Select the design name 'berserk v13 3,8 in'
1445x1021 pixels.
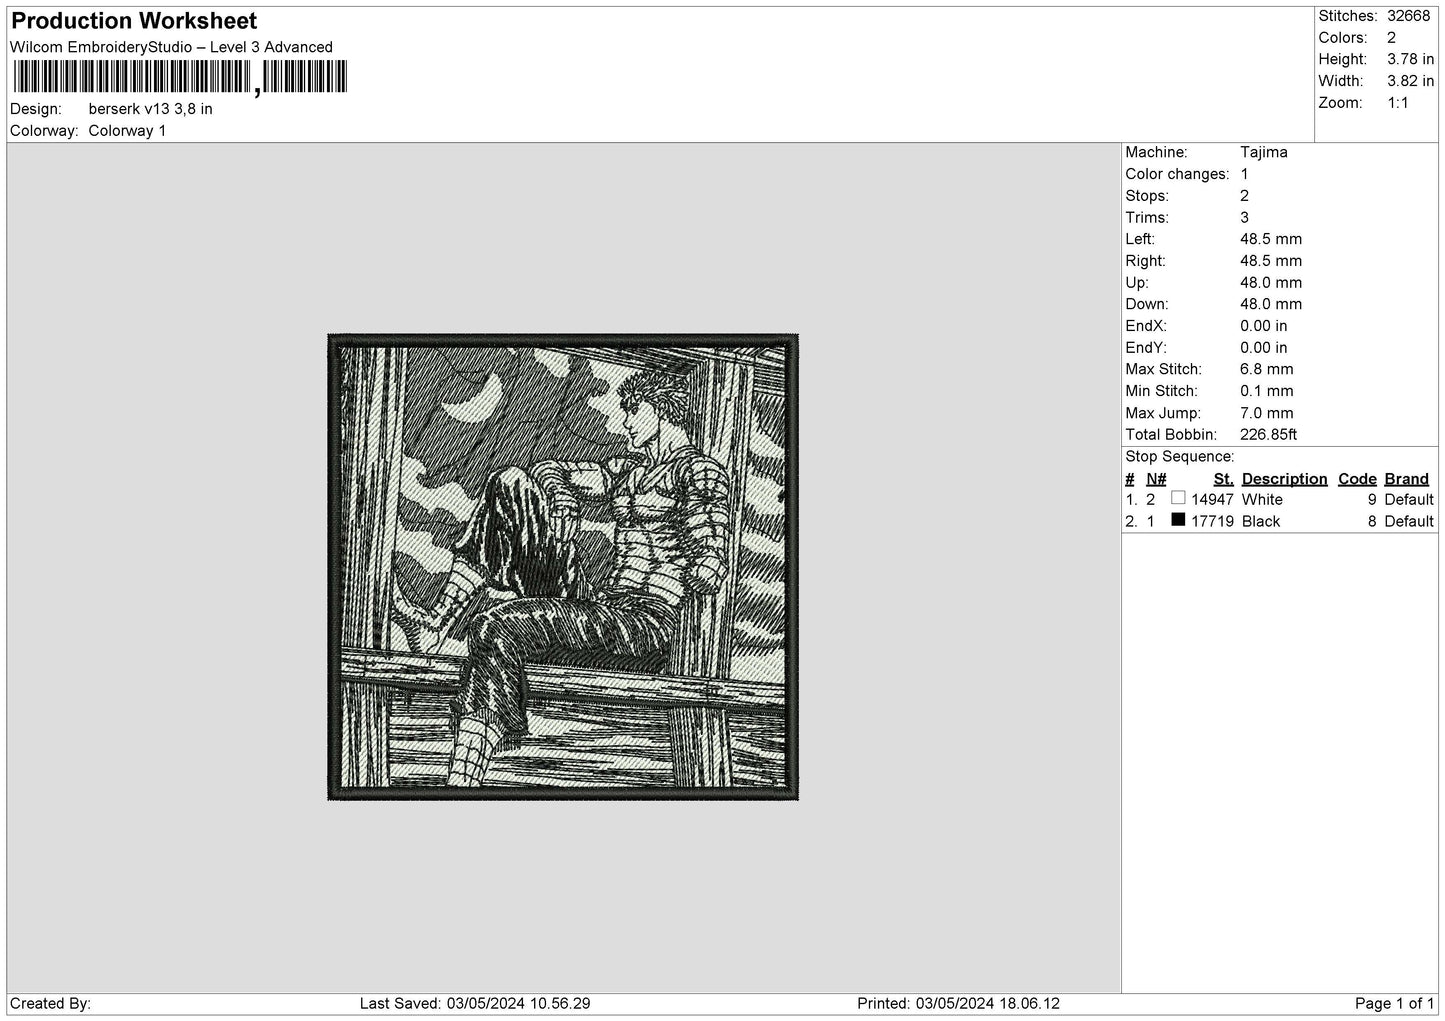coord(150,109)
